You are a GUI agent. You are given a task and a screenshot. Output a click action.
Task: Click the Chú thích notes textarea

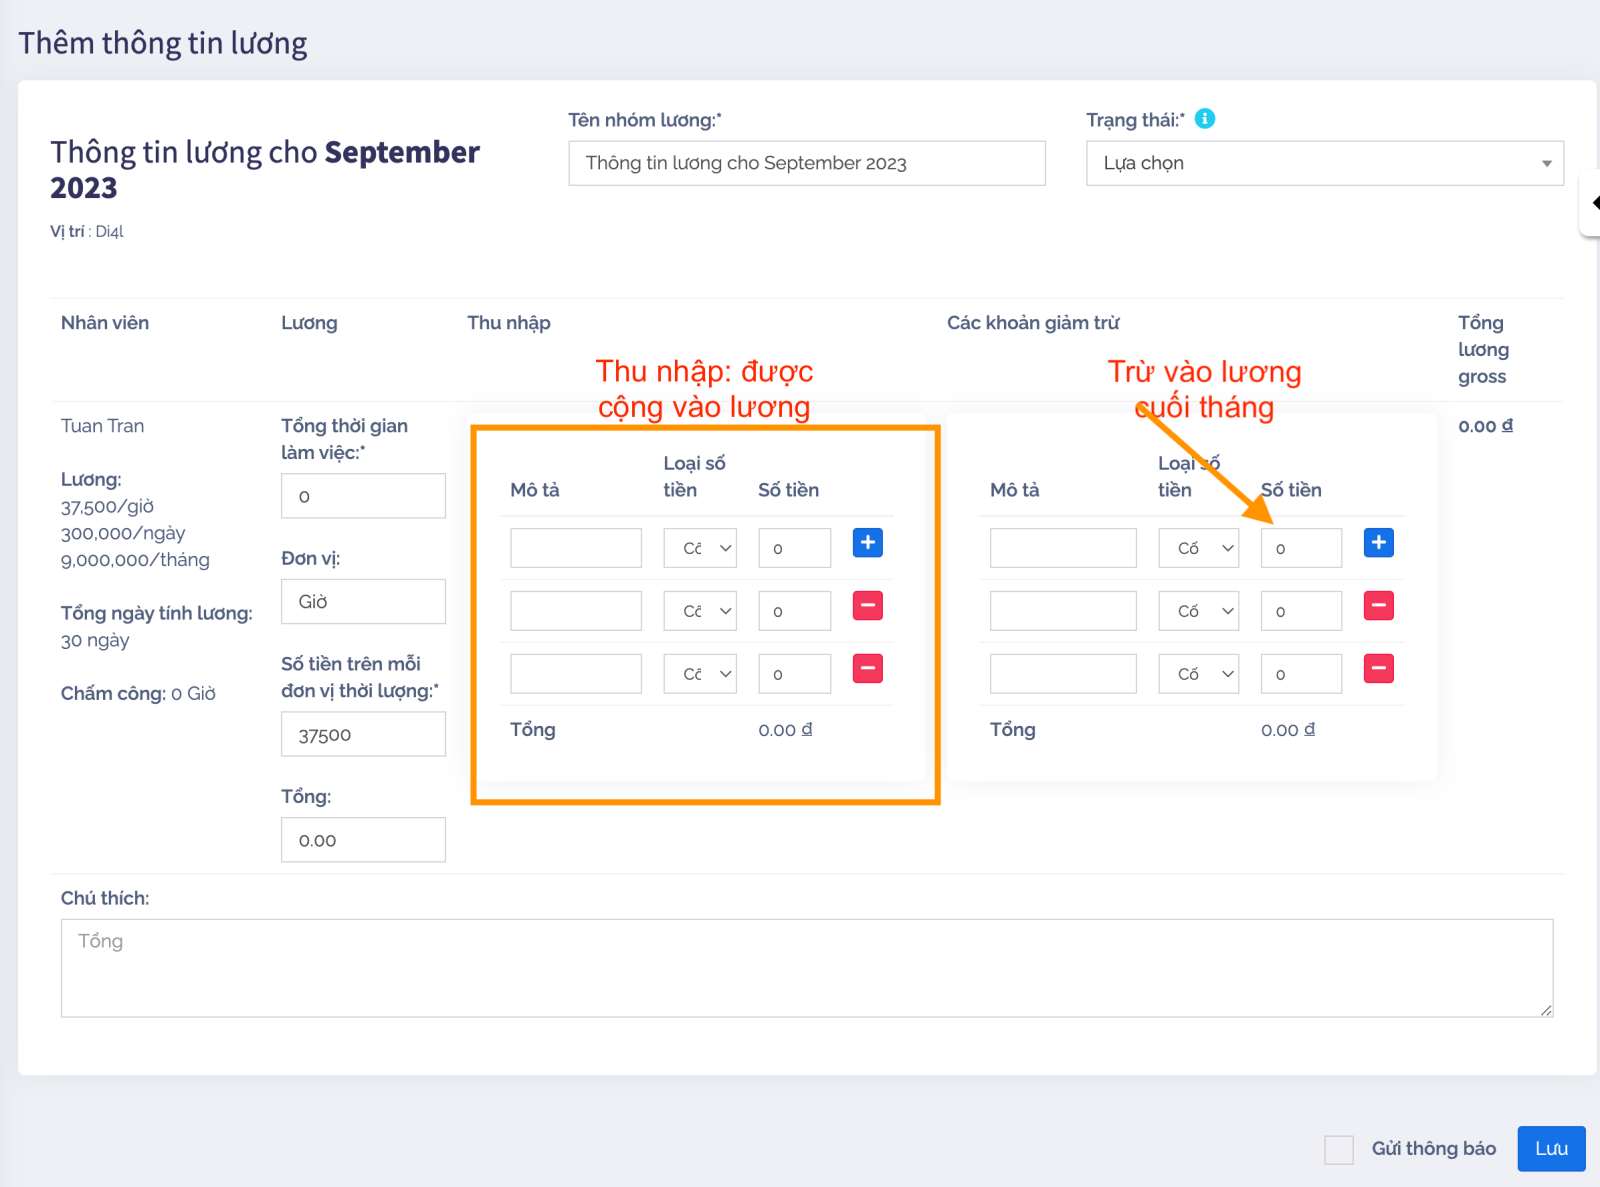click(806, 968)
